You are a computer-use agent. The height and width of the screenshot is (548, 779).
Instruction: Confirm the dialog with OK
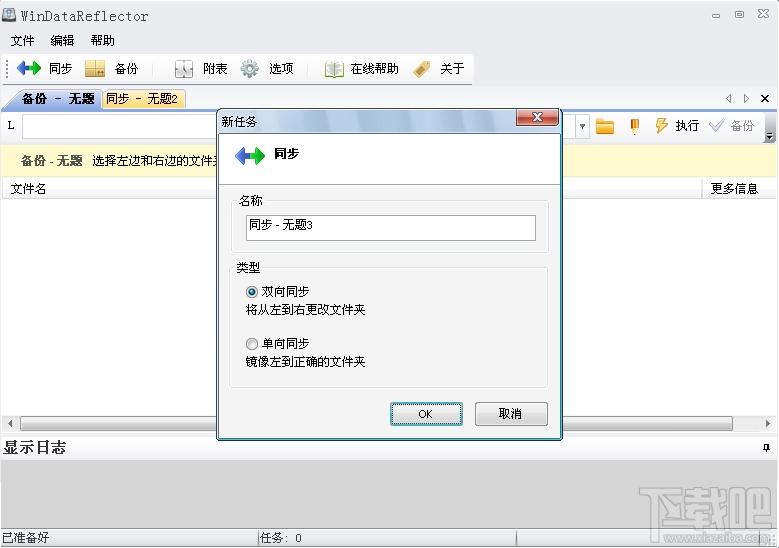click(426, 414)
